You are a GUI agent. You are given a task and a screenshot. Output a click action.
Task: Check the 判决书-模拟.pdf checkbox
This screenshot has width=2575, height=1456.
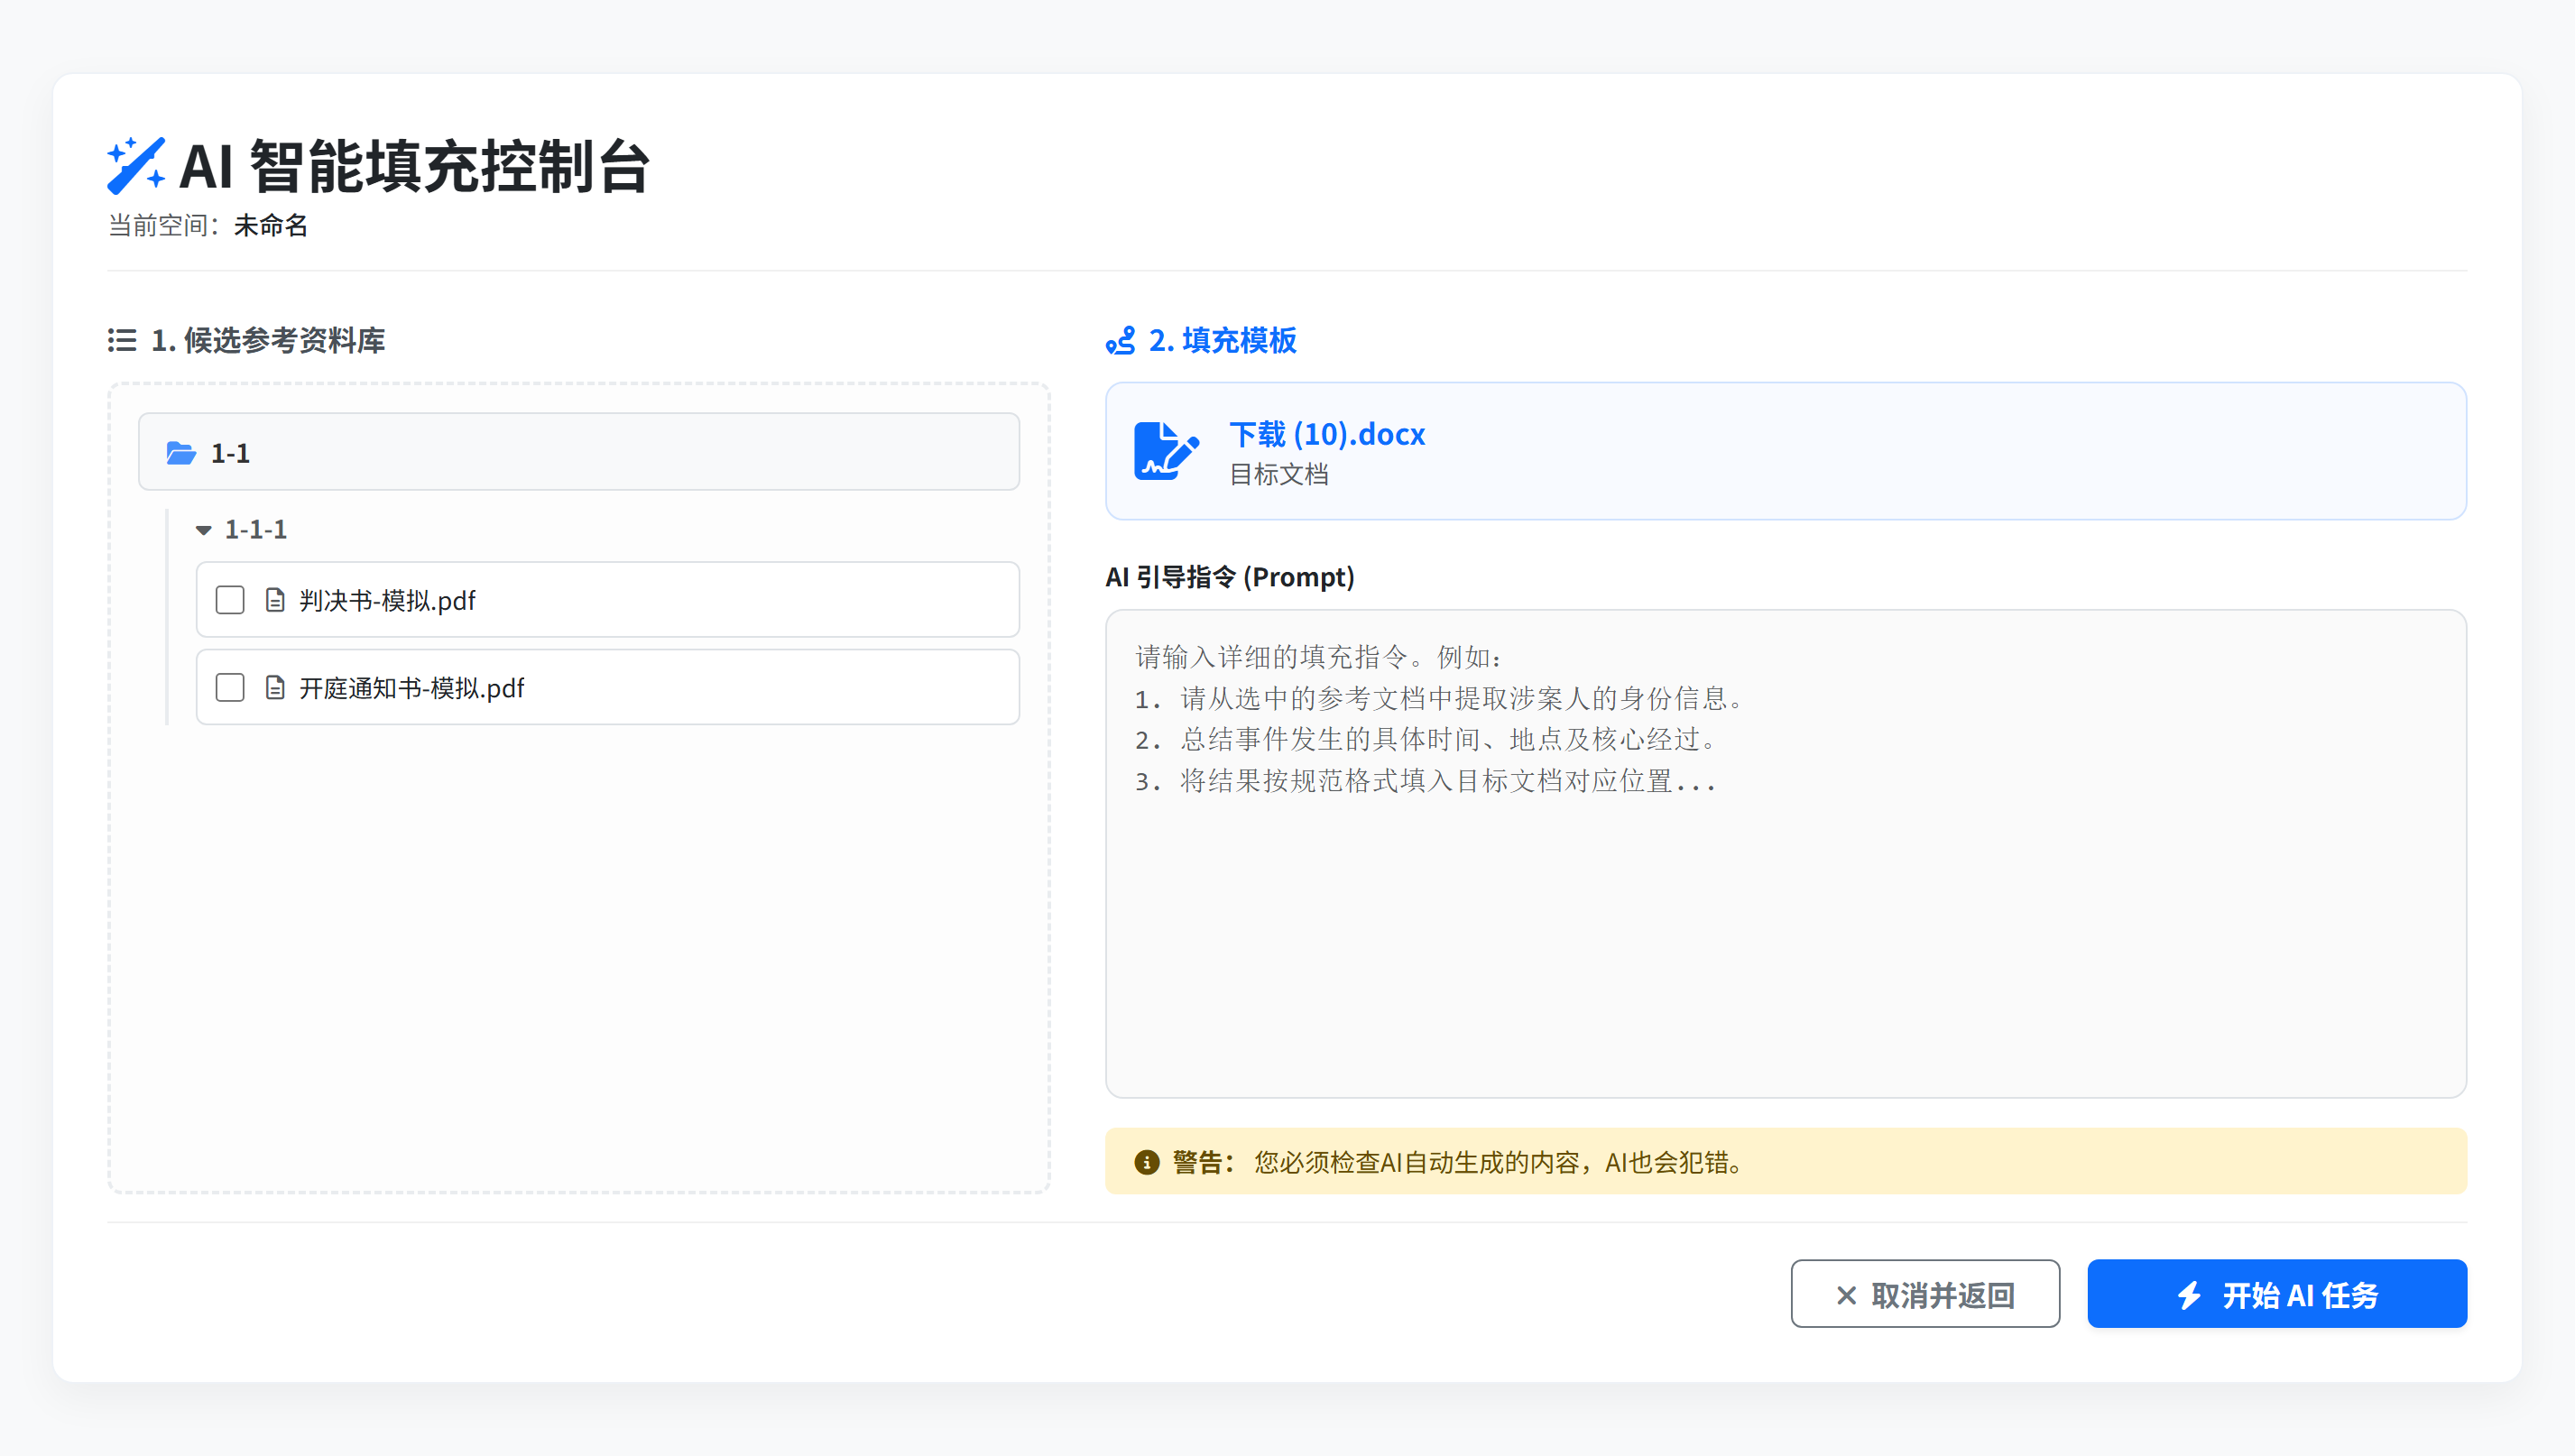coord(229,600)
